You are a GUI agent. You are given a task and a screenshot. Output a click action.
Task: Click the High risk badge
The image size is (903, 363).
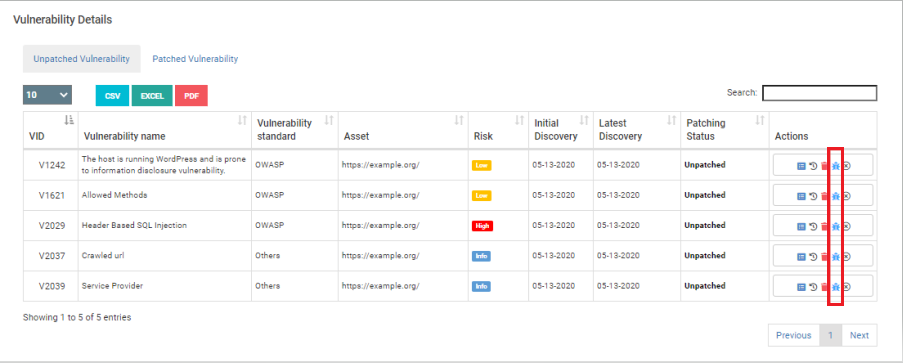click(x=482, y=226)
